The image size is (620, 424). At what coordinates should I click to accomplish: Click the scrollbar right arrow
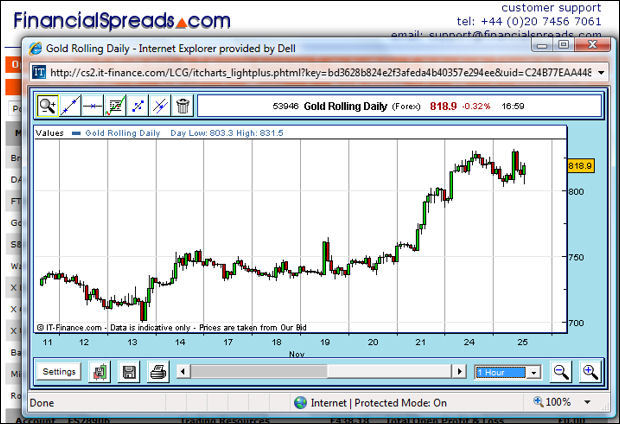[459, 372]
